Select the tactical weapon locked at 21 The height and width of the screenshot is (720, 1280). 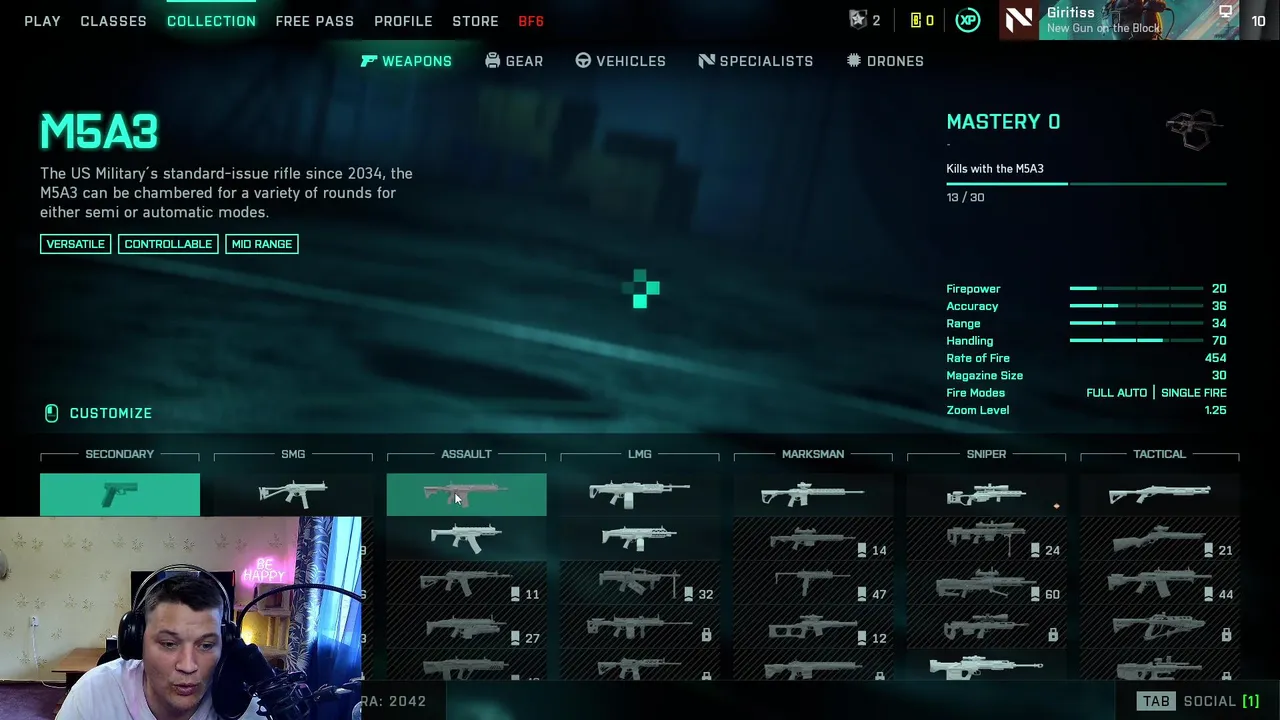[x=1159, y=538]
